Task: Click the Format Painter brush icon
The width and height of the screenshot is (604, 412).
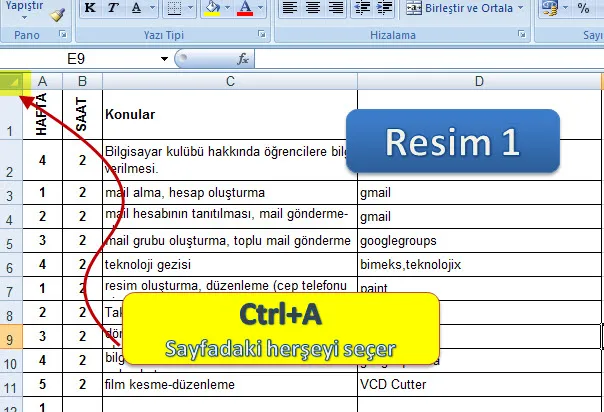Action: click(x=57, y=13)
